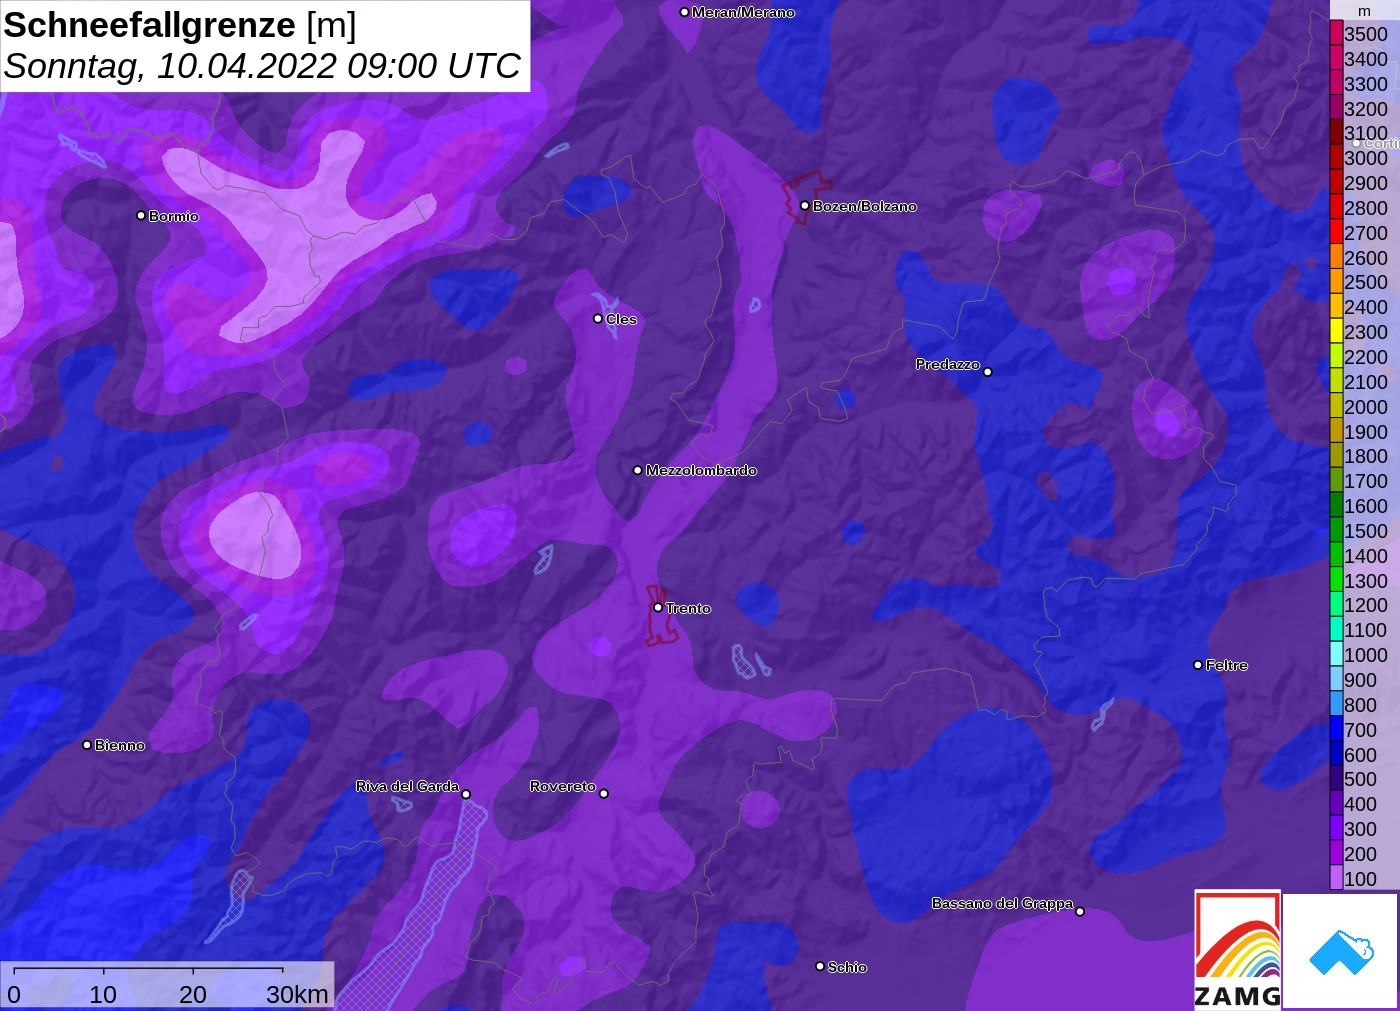The height and width of the screenshot is (1011, 1400).
Task: Click the legend value 2000
Action: [1366, 406]
